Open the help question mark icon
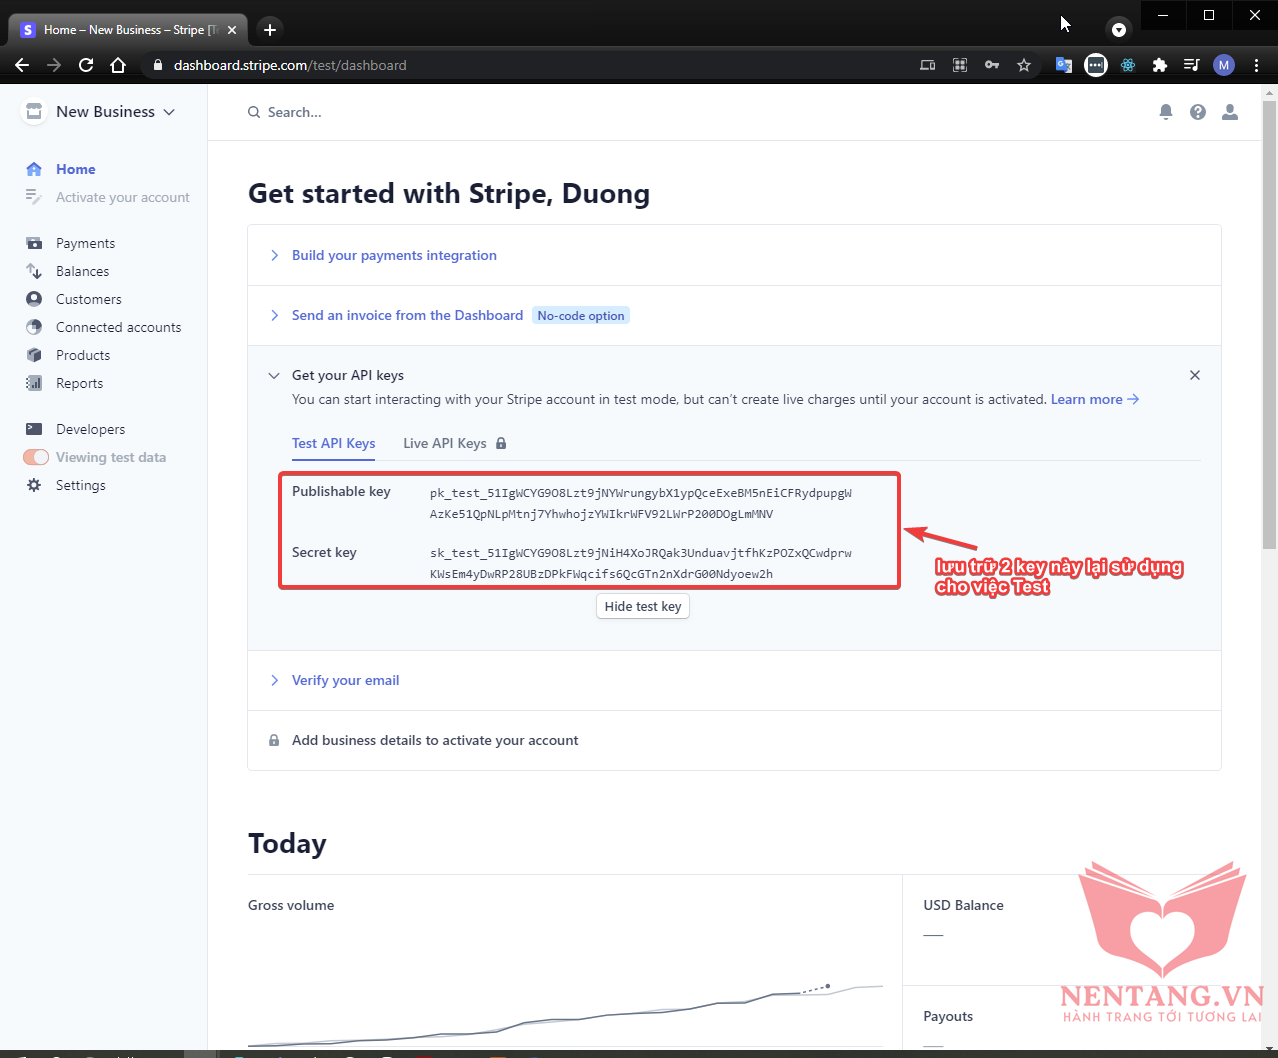The image size is (1278, 1058). (x=1197, y=112)
